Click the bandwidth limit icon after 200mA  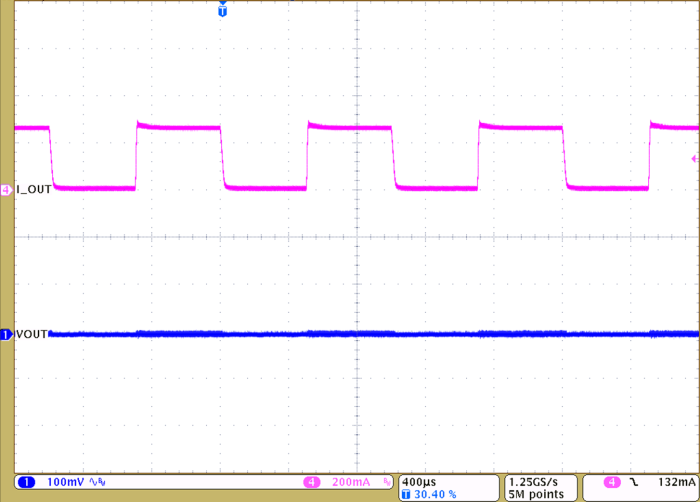tap(386, 482)
